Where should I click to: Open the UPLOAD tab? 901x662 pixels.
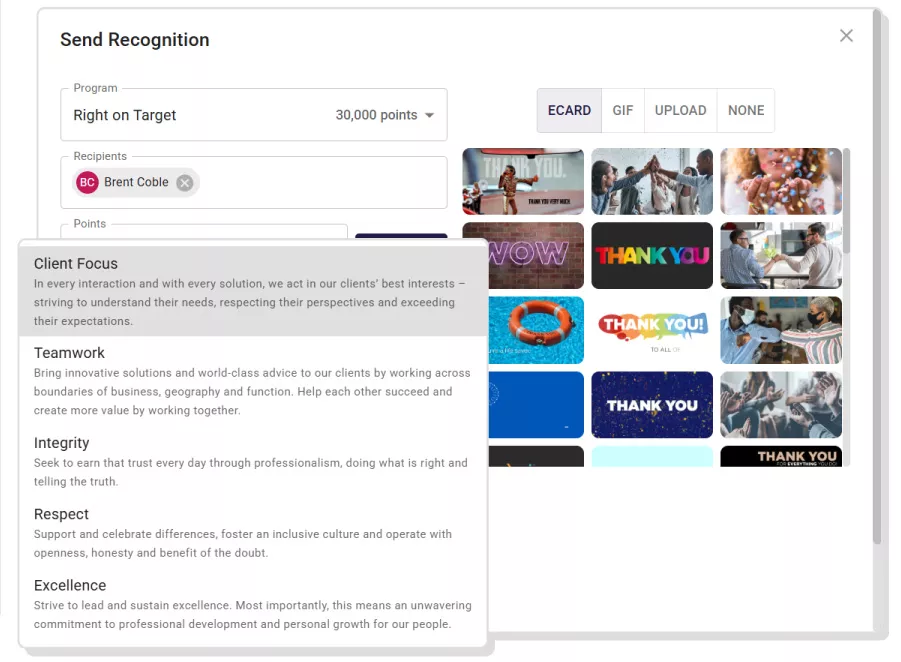click(x=680, y=110)
